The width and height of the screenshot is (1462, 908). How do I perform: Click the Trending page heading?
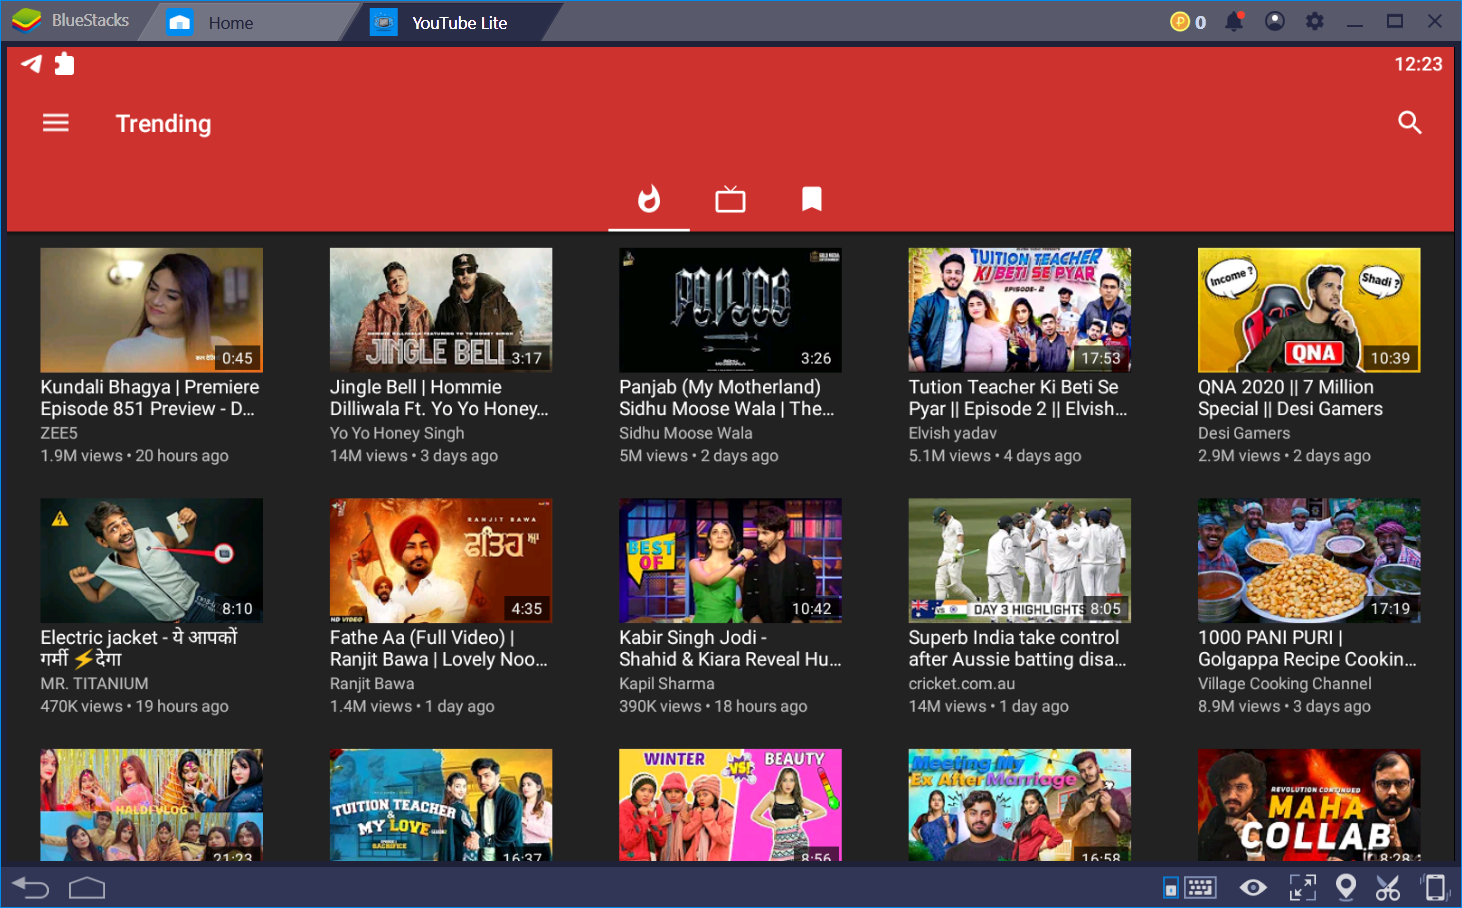[164, 124]
